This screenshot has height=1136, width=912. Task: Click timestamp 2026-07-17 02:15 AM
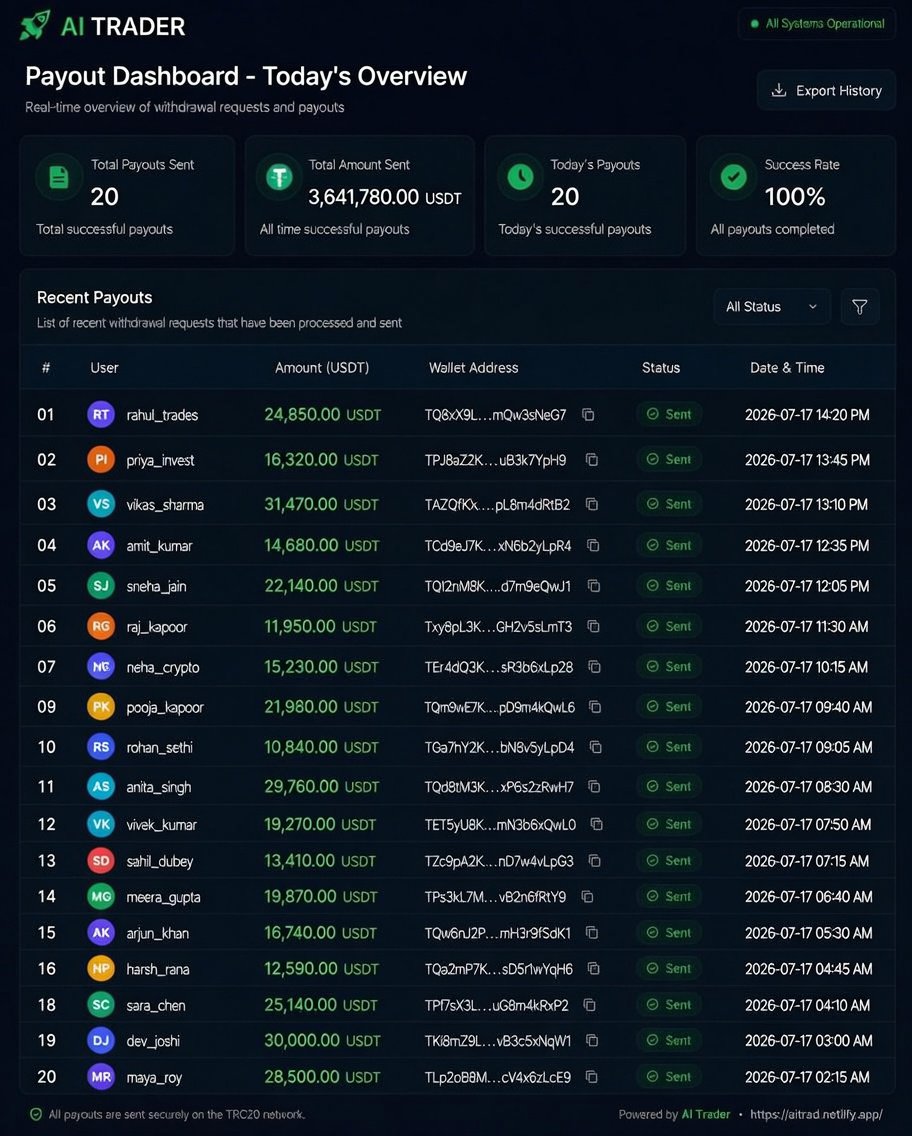coord(808,1077)
